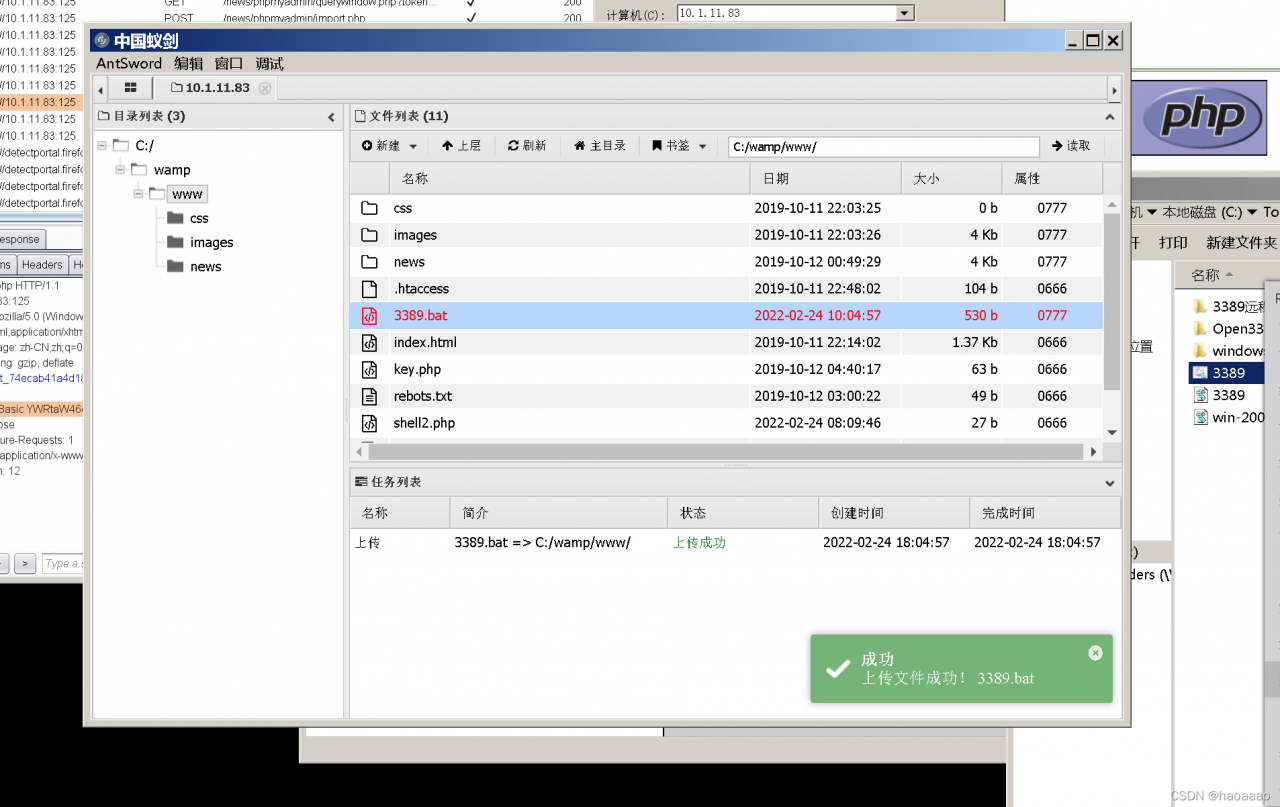Select the shell2.php file name
This screenshot has width=1280, height=807.
424,423
